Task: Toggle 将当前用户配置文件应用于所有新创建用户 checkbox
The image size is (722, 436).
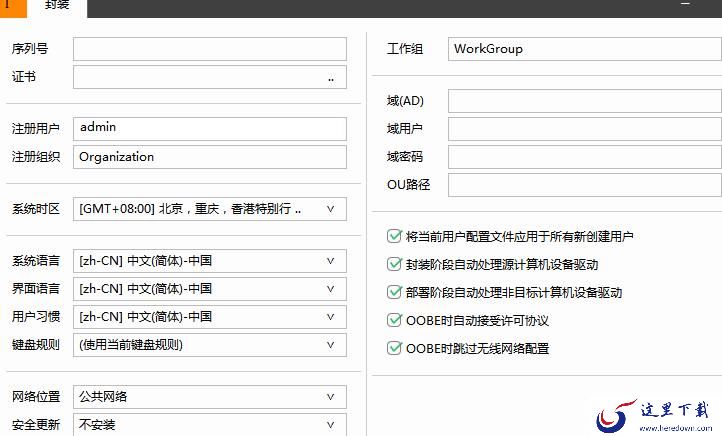Action: [x=394, y=237]
